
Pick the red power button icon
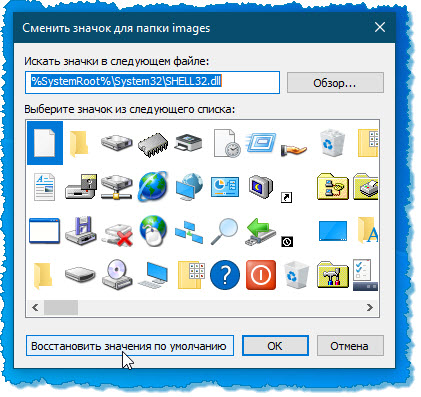tap(261, 275)
